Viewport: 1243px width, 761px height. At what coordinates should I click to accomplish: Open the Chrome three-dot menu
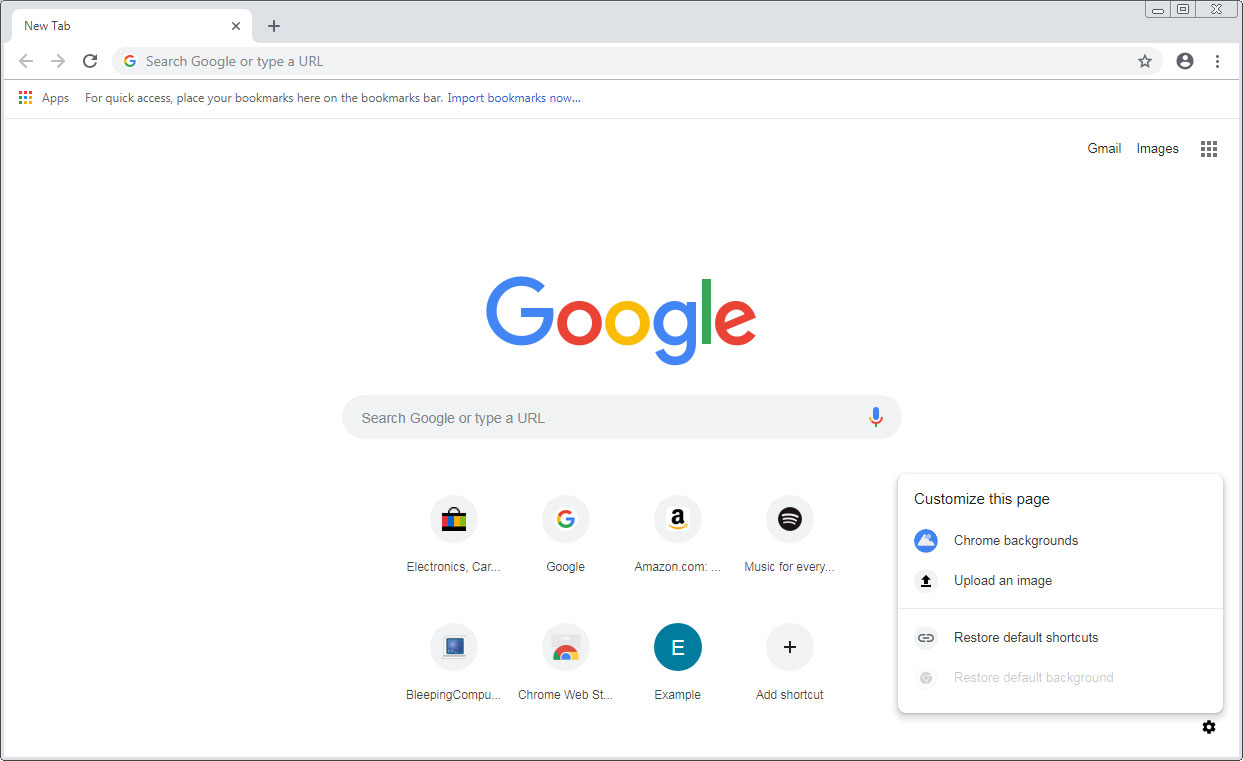click(x=1217, y=61)
